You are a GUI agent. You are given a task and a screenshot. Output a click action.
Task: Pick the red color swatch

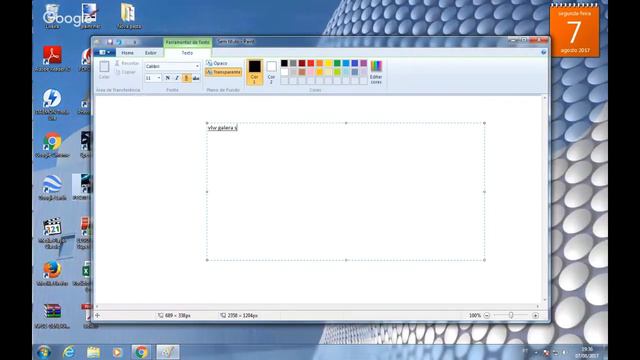311,63
